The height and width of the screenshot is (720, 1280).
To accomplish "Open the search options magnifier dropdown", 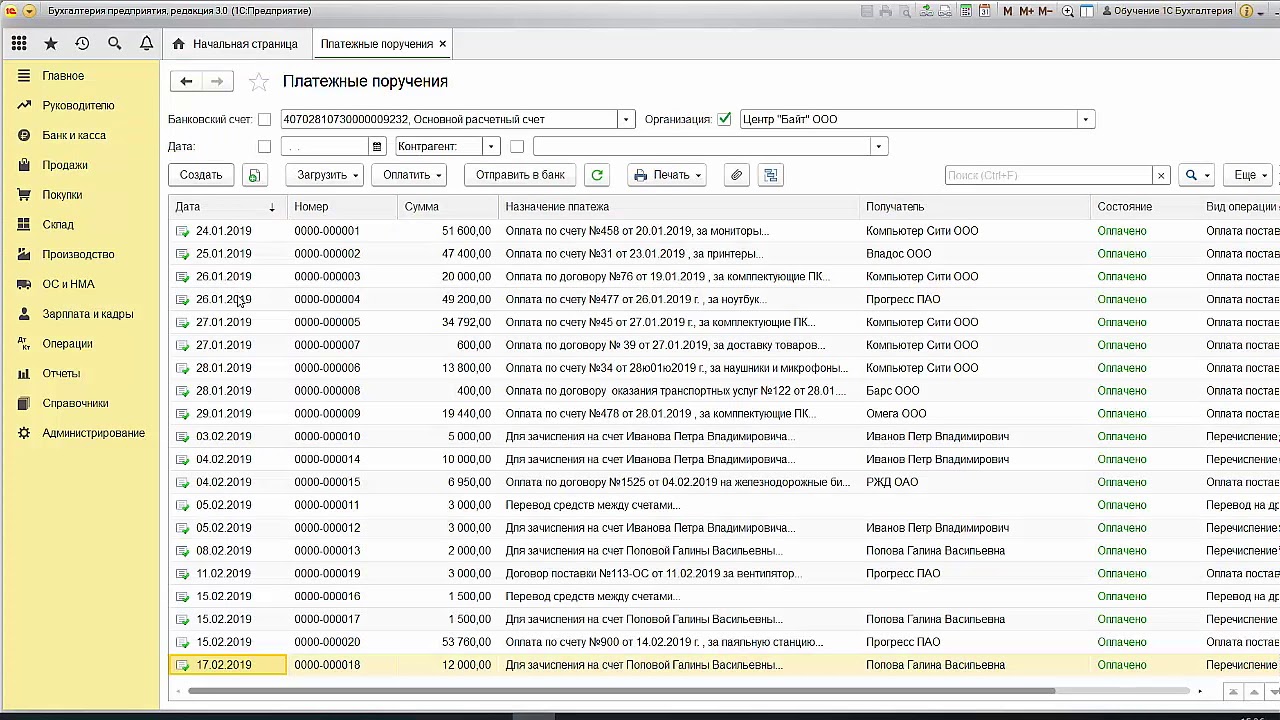I will (x=1196, y=175).
